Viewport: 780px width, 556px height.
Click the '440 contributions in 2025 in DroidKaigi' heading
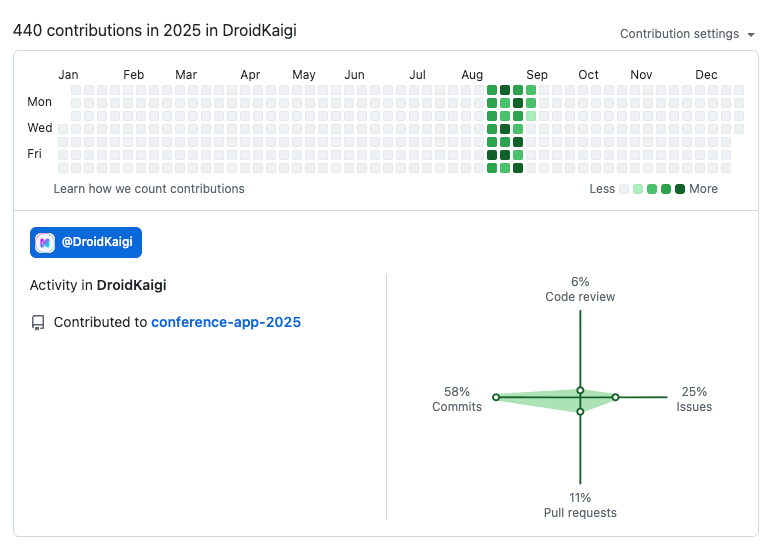click(x=155, y=30)
